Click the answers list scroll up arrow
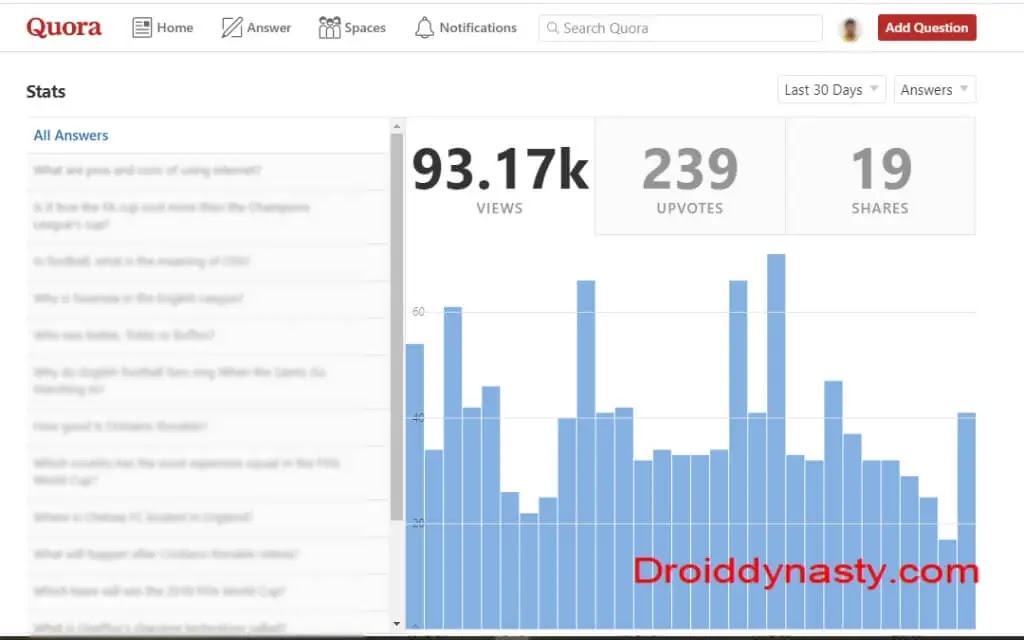1024x640 pixels. click(x=396, y=126)
